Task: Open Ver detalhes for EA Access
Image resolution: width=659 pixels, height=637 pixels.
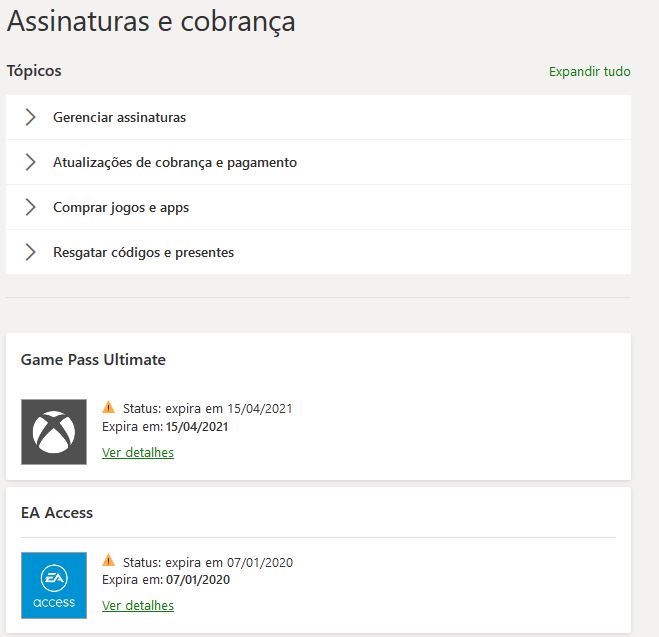Action: pos(138,606)
